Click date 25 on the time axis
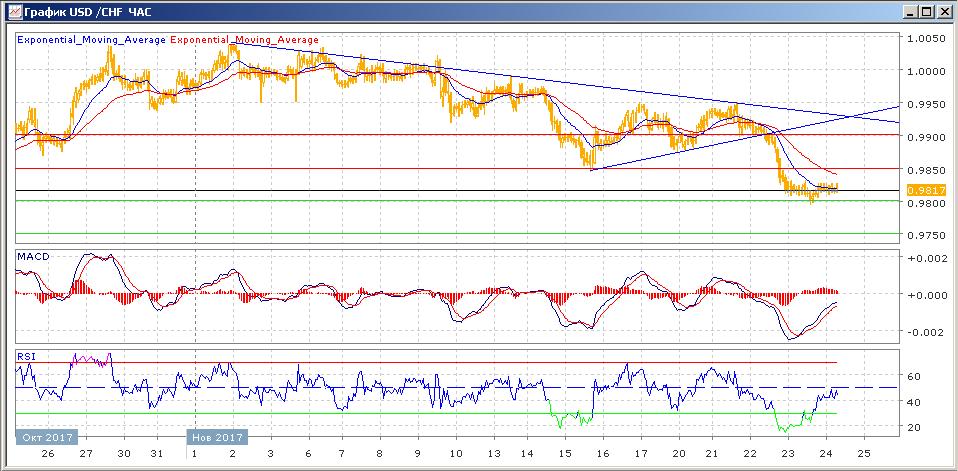The width and height of the screenshot is (958, 471). 865,452
